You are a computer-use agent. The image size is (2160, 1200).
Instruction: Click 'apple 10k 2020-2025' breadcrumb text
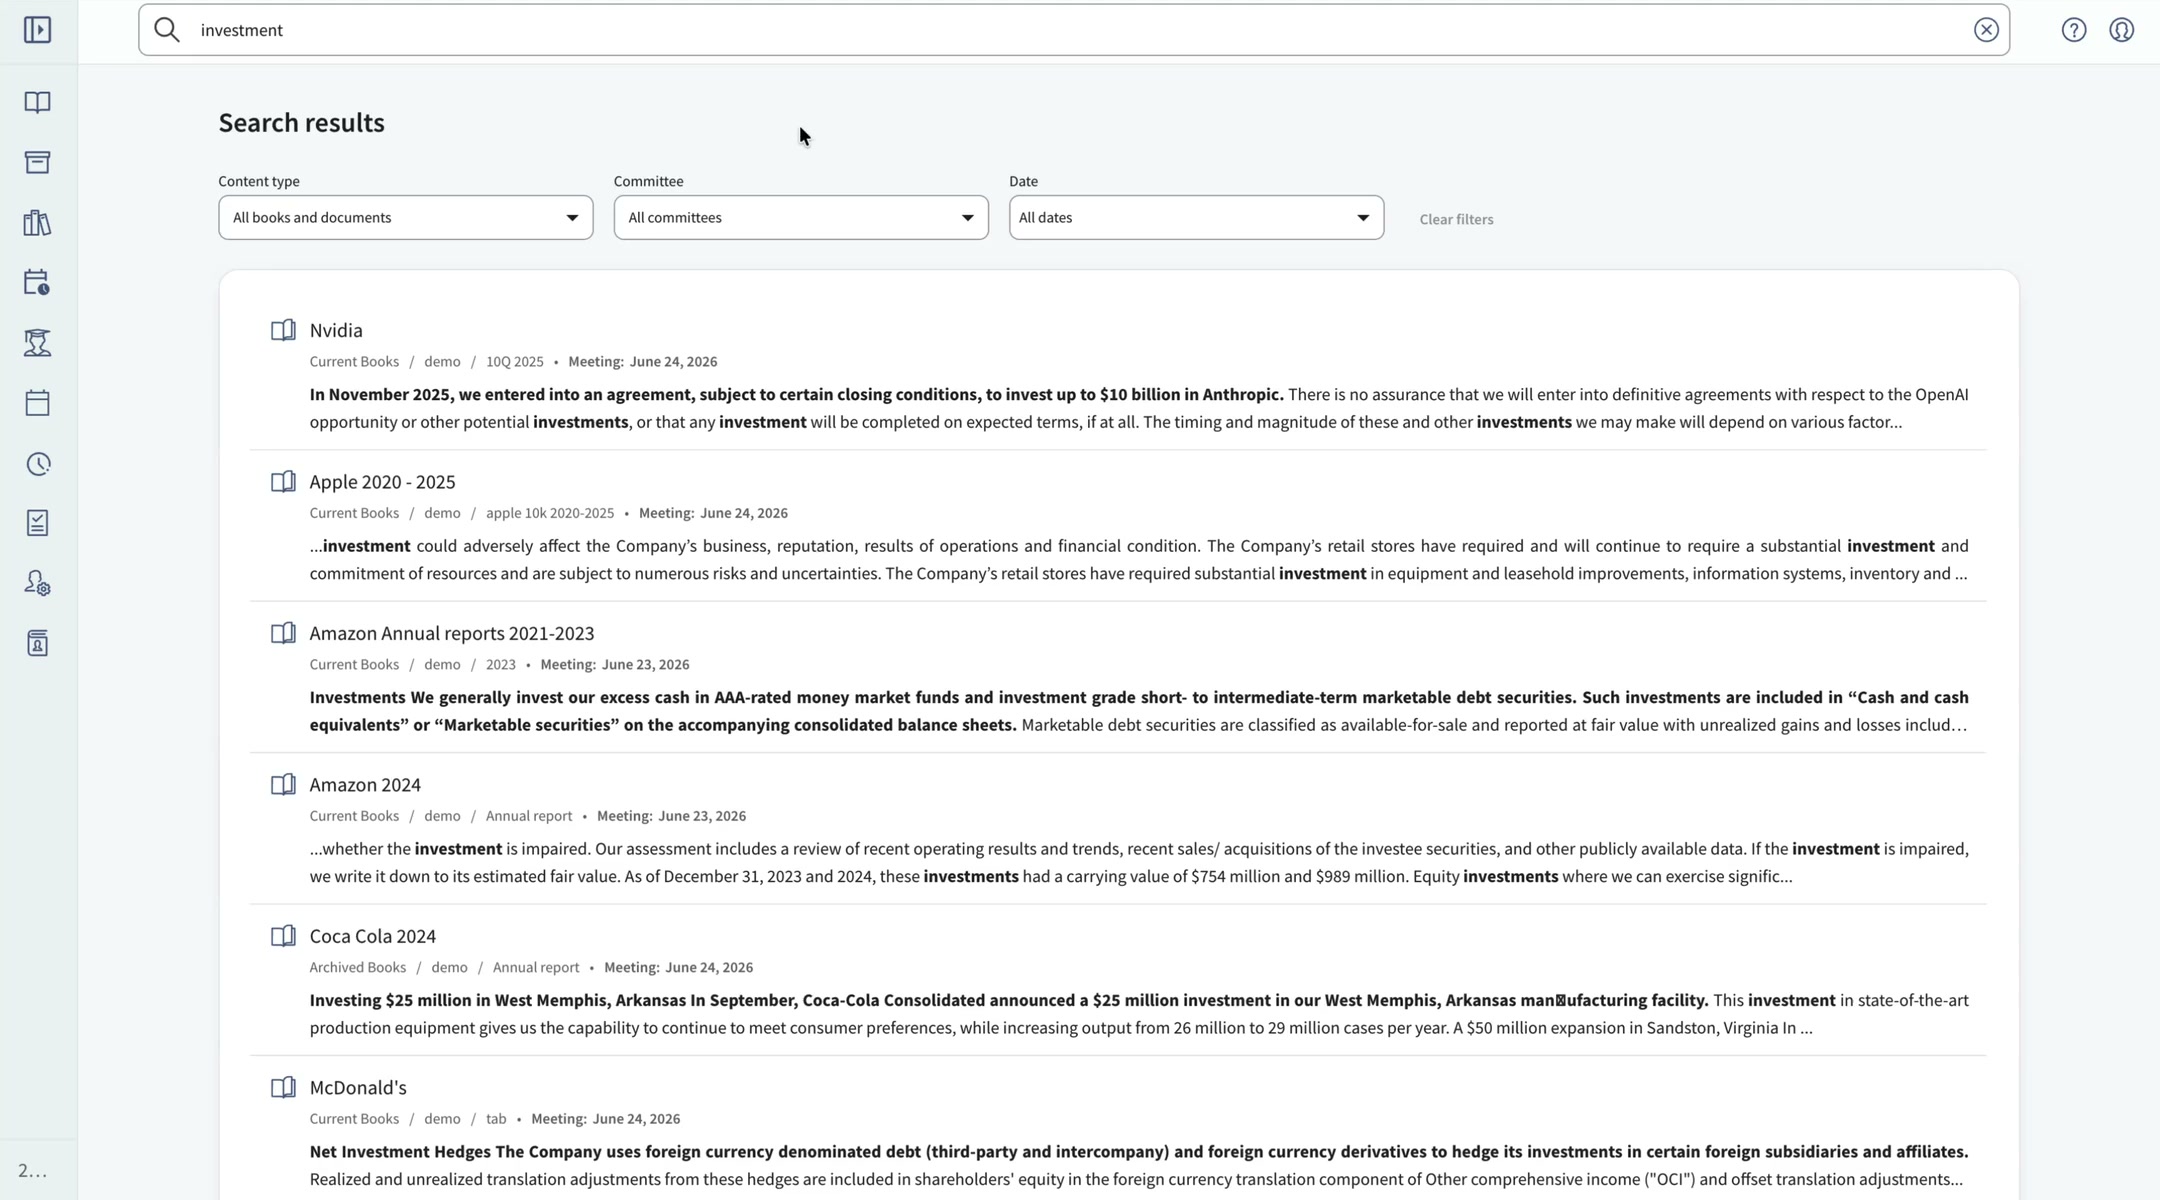[x=550, y=513]
